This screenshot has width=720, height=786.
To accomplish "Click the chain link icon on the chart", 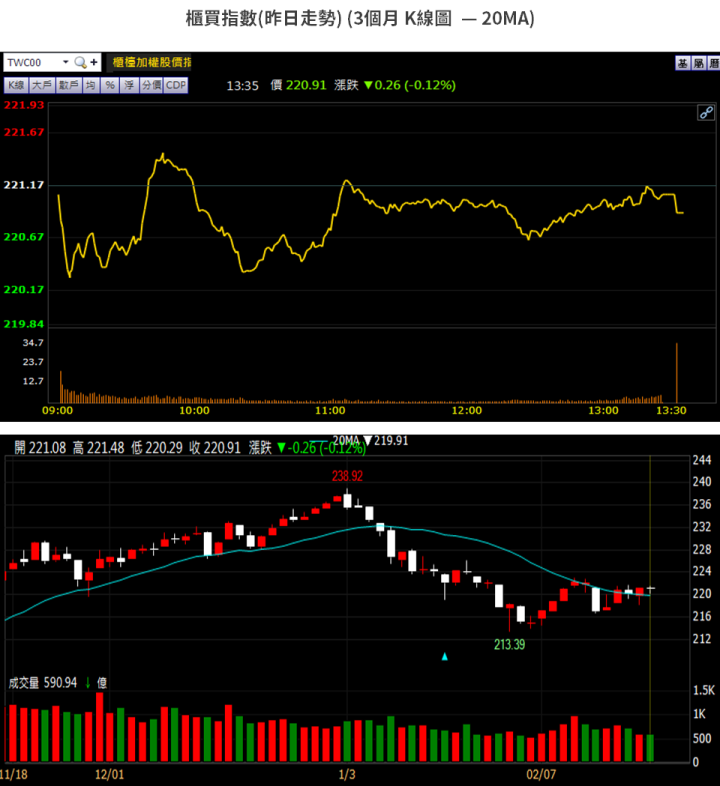I will tap(706, 113).
